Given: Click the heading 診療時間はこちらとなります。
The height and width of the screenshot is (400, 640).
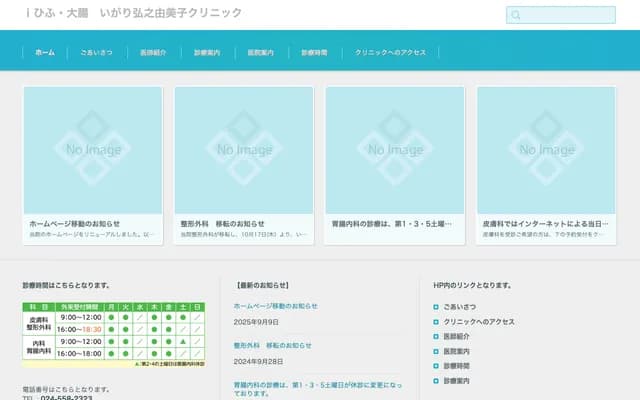Looking at the screenshot, I should [x=66, y=285].
